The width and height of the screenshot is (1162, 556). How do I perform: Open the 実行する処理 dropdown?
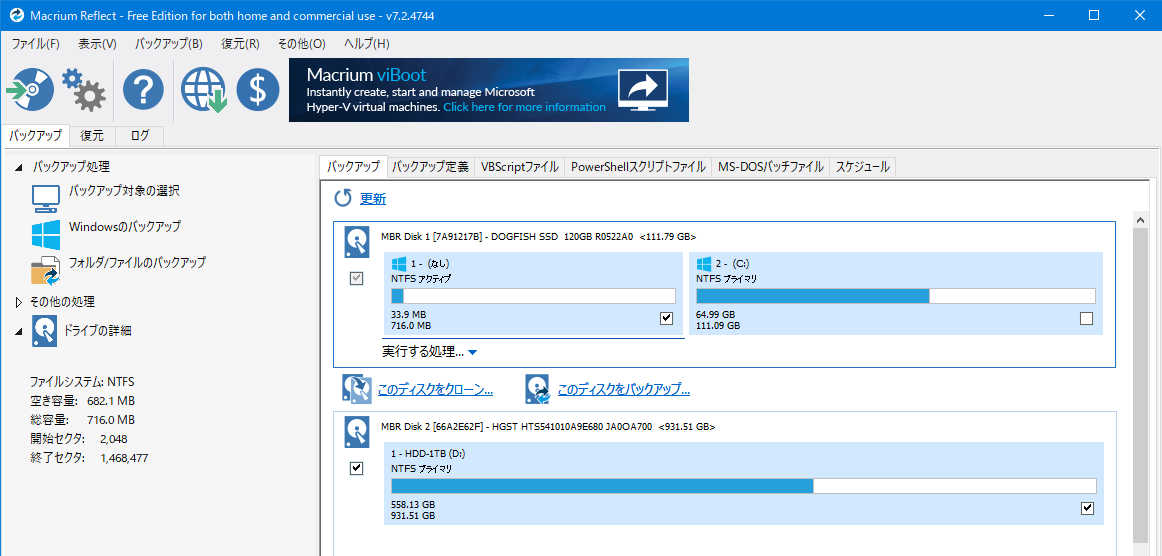coord(430,352)
